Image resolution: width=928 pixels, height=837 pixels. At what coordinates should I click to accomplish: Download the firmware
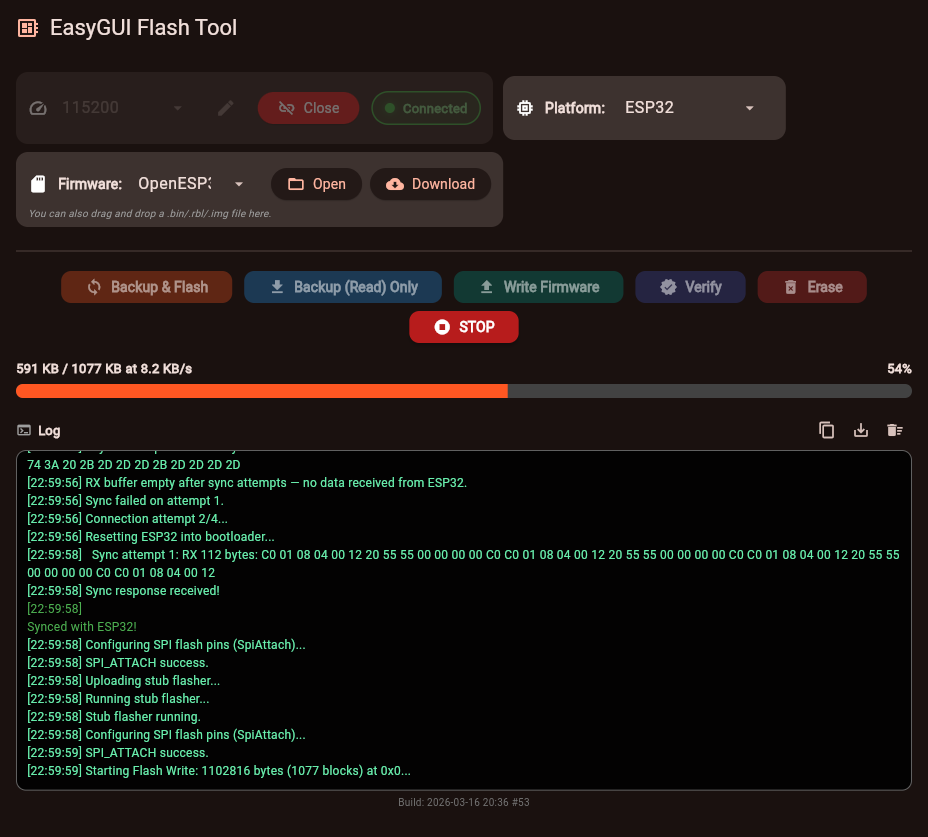[x=430, y=184]
